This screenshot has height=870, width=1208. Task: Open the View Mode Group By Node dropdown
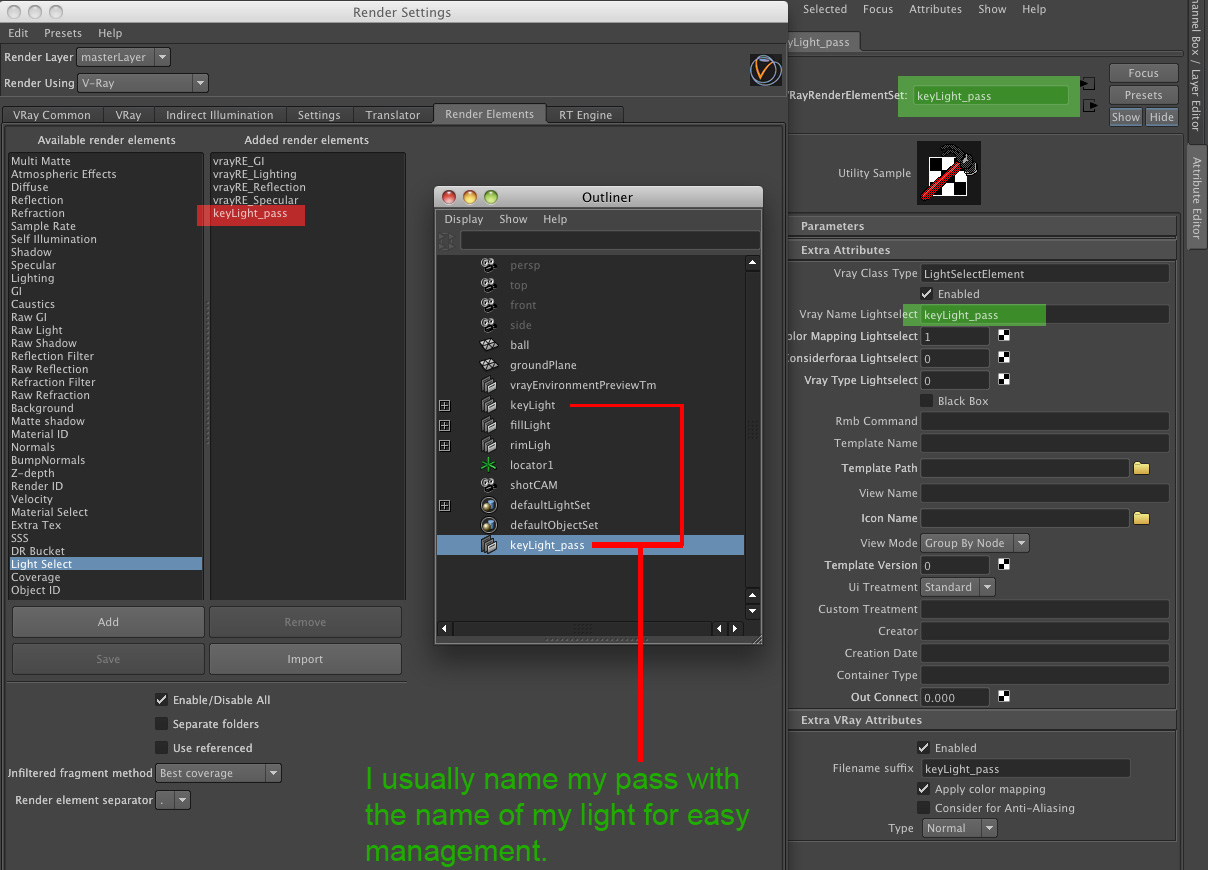[x=975, y=543]
